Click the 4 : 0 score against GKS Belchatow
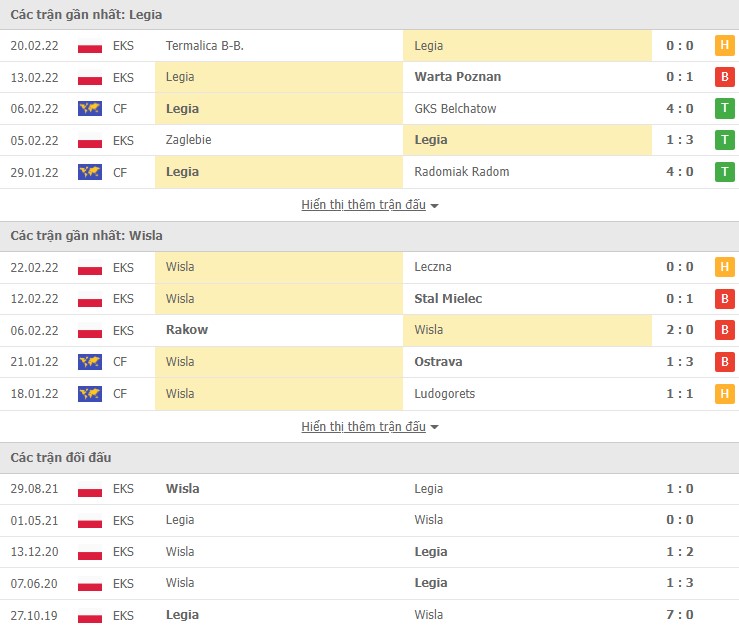This screenshot has height=628, width=739. tap(679, 109)
